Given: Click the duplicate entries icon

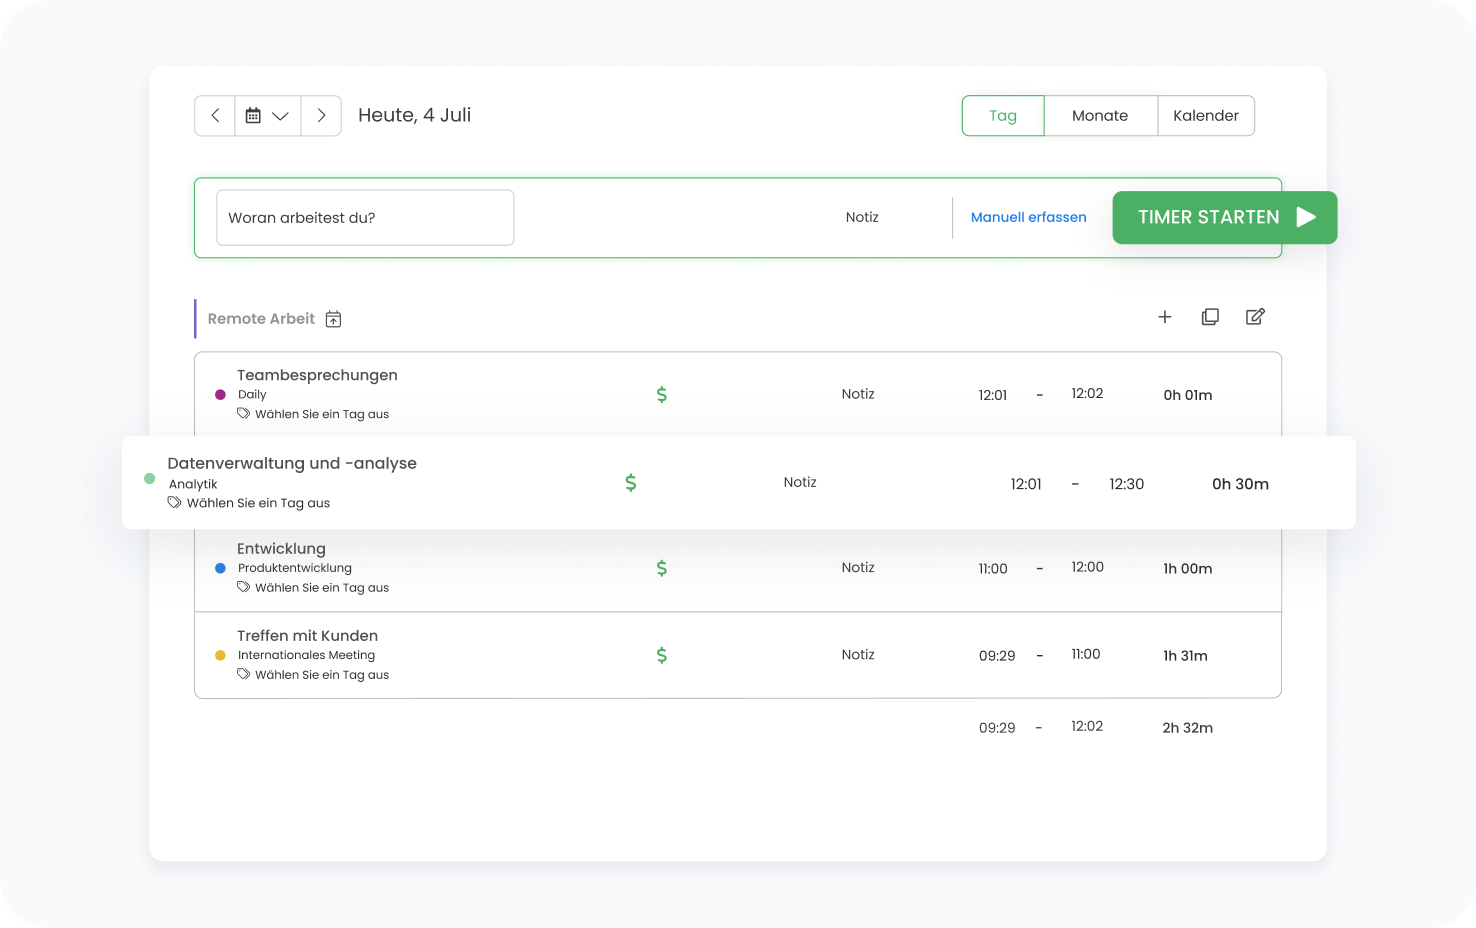Looking at the screenshot, I should (x=1210, y=317).
